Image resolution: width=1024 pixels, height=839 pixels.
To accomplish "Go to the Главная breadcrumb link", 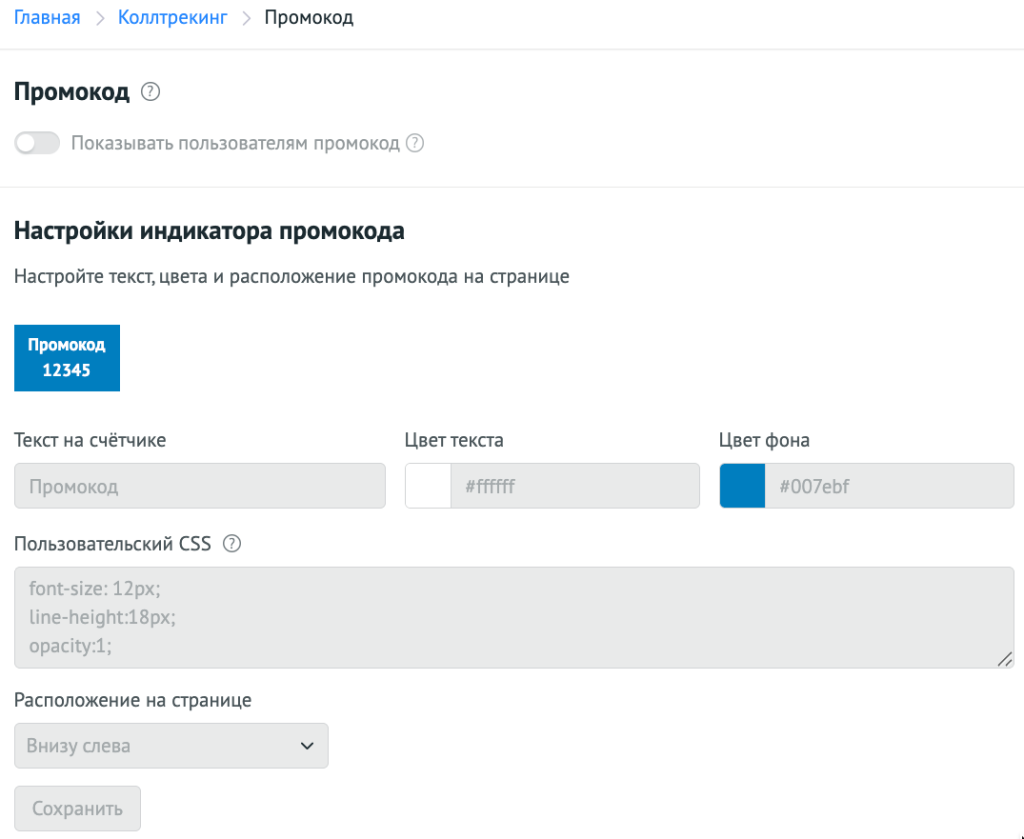I will tap(47, 18).
